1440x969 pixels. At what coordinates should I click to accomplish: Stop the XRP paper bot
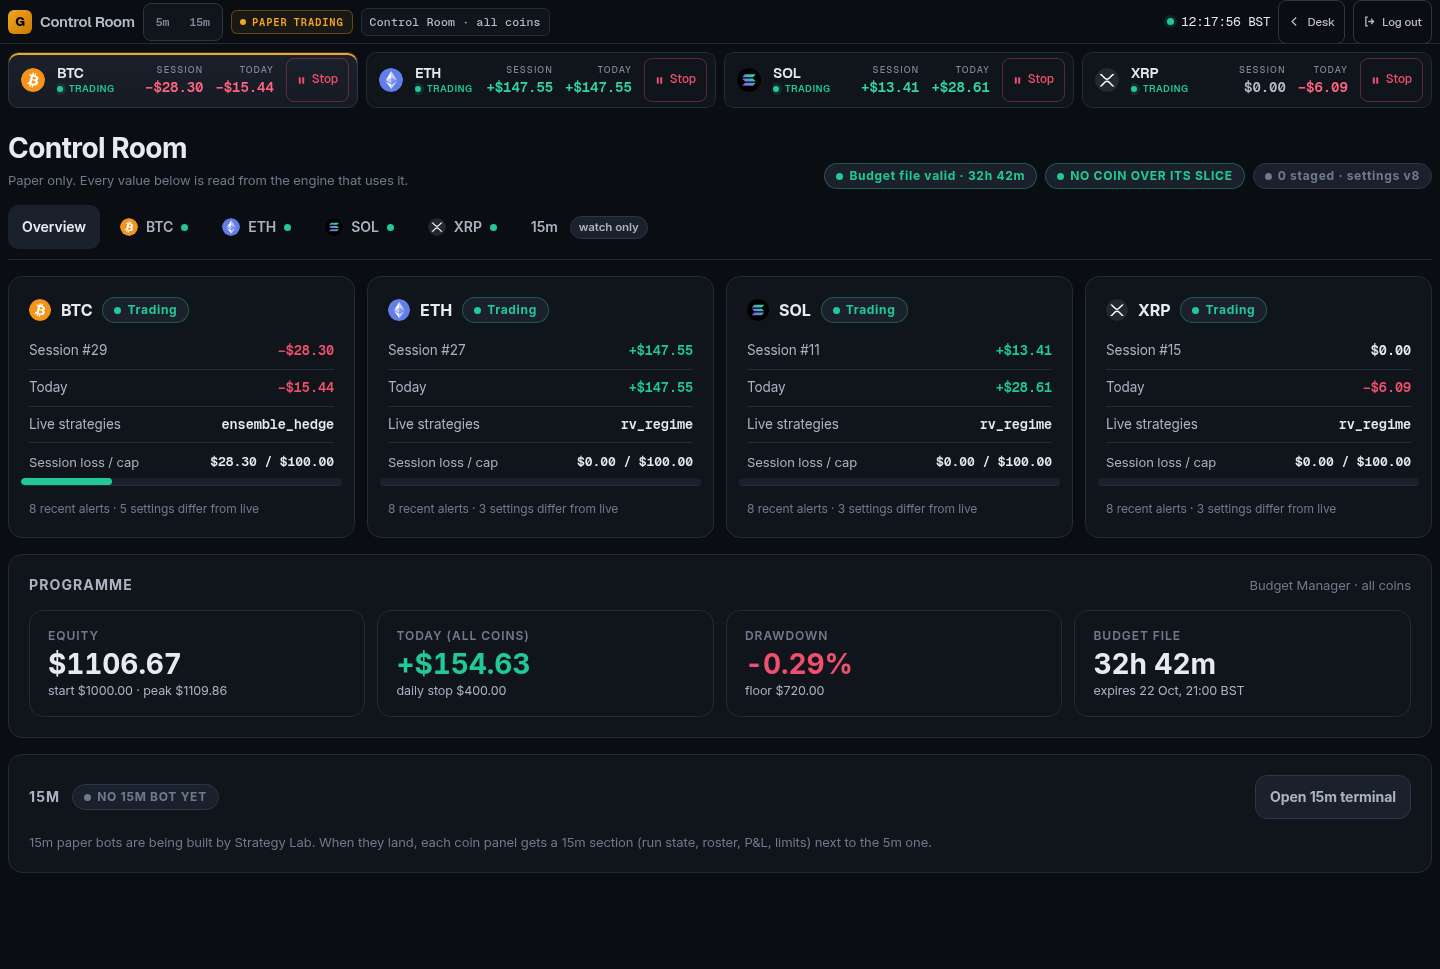1392,80
